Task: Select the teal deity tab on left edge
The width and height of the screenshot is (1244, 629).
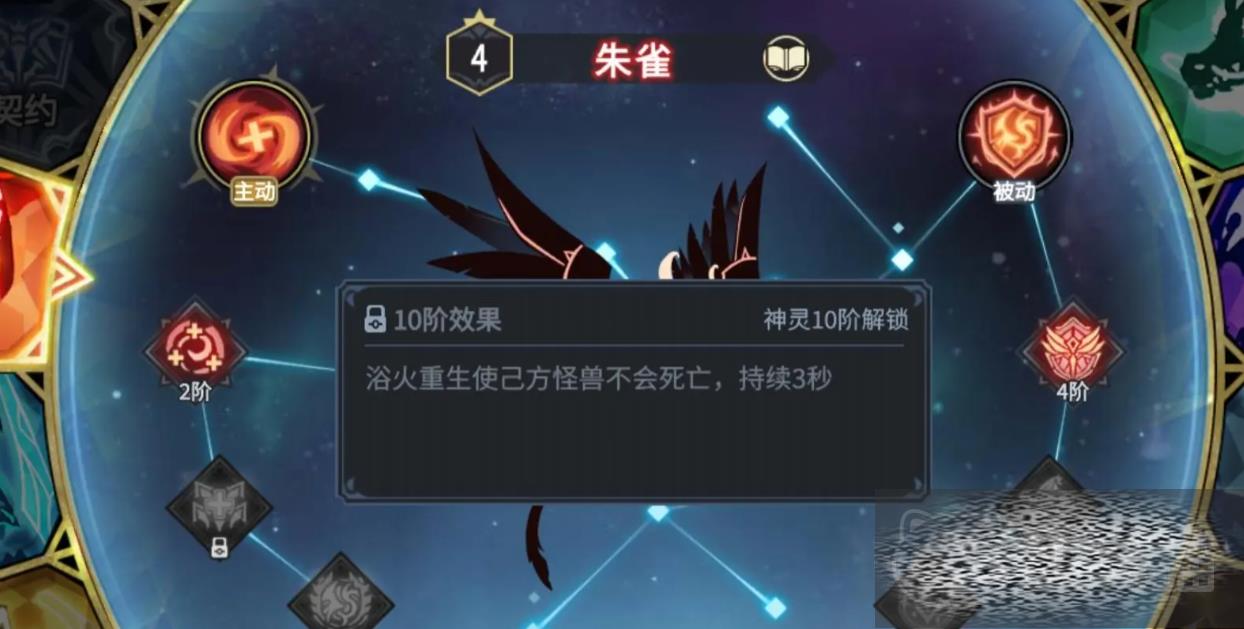Action: point(25,460)
